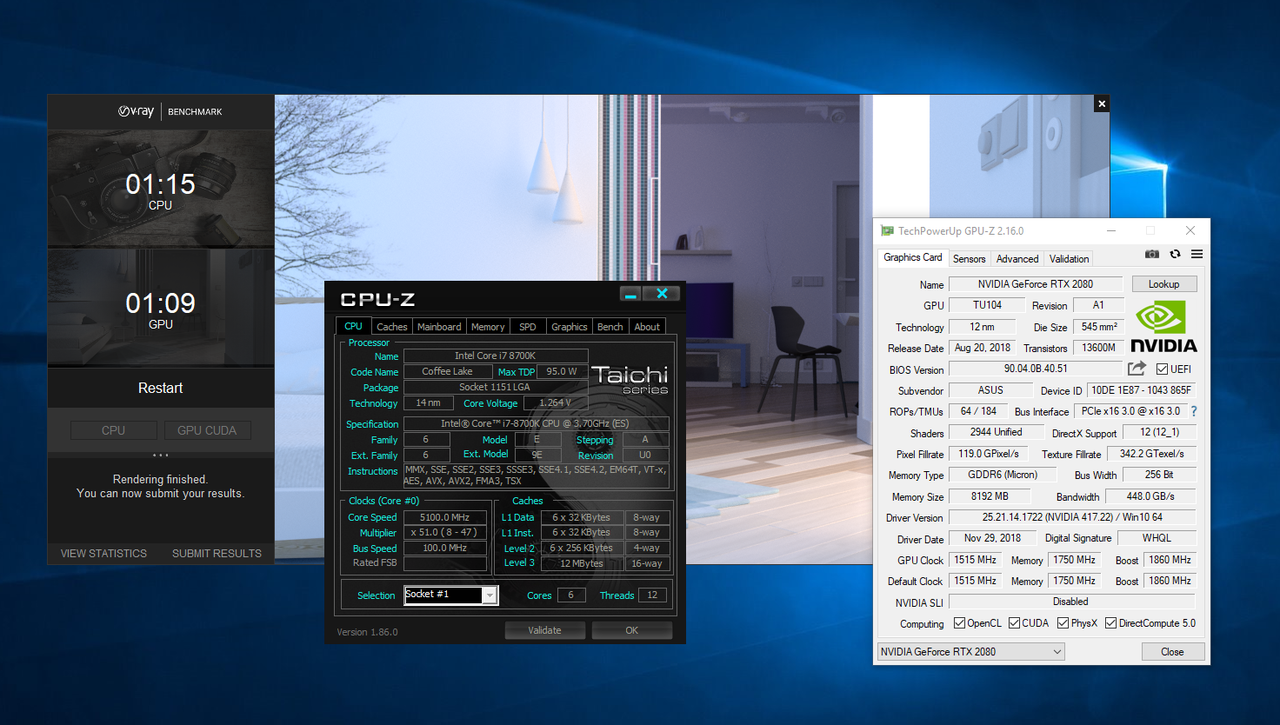Click the V-Ray Benchmark logo header
The width and height of the screenshot is (1280, 725).
tap(169, 112)
